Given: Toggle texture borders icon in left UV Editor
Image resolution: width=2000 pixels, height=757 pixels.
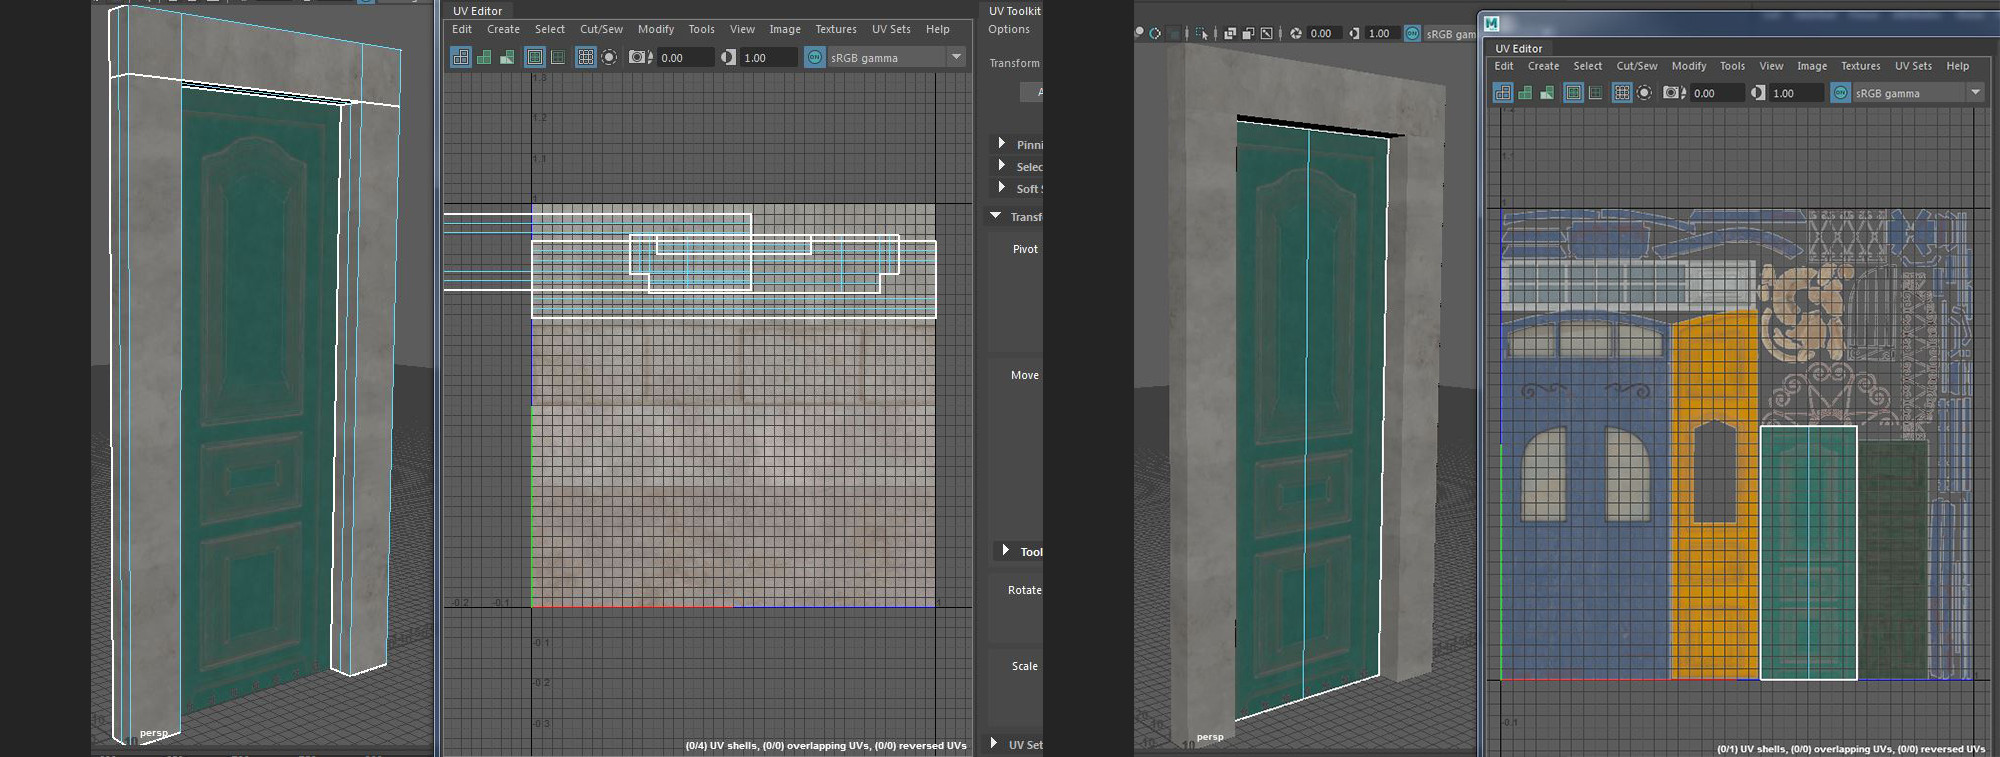Looking at the screenshot, I should 535,57.
